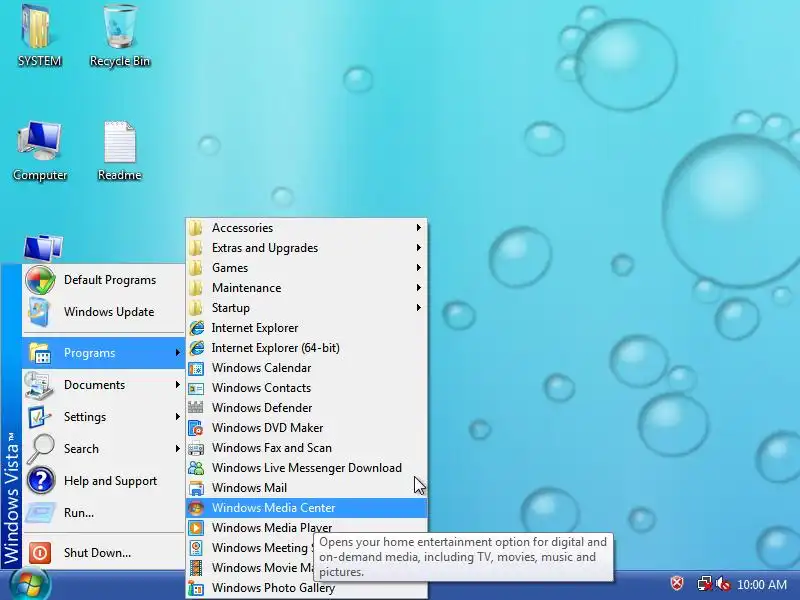Viewport: 800px width, 600px height.
Task: Select the network computers desktop icon above Start menu
Action: pyautogui.click(x=43, y=247)
